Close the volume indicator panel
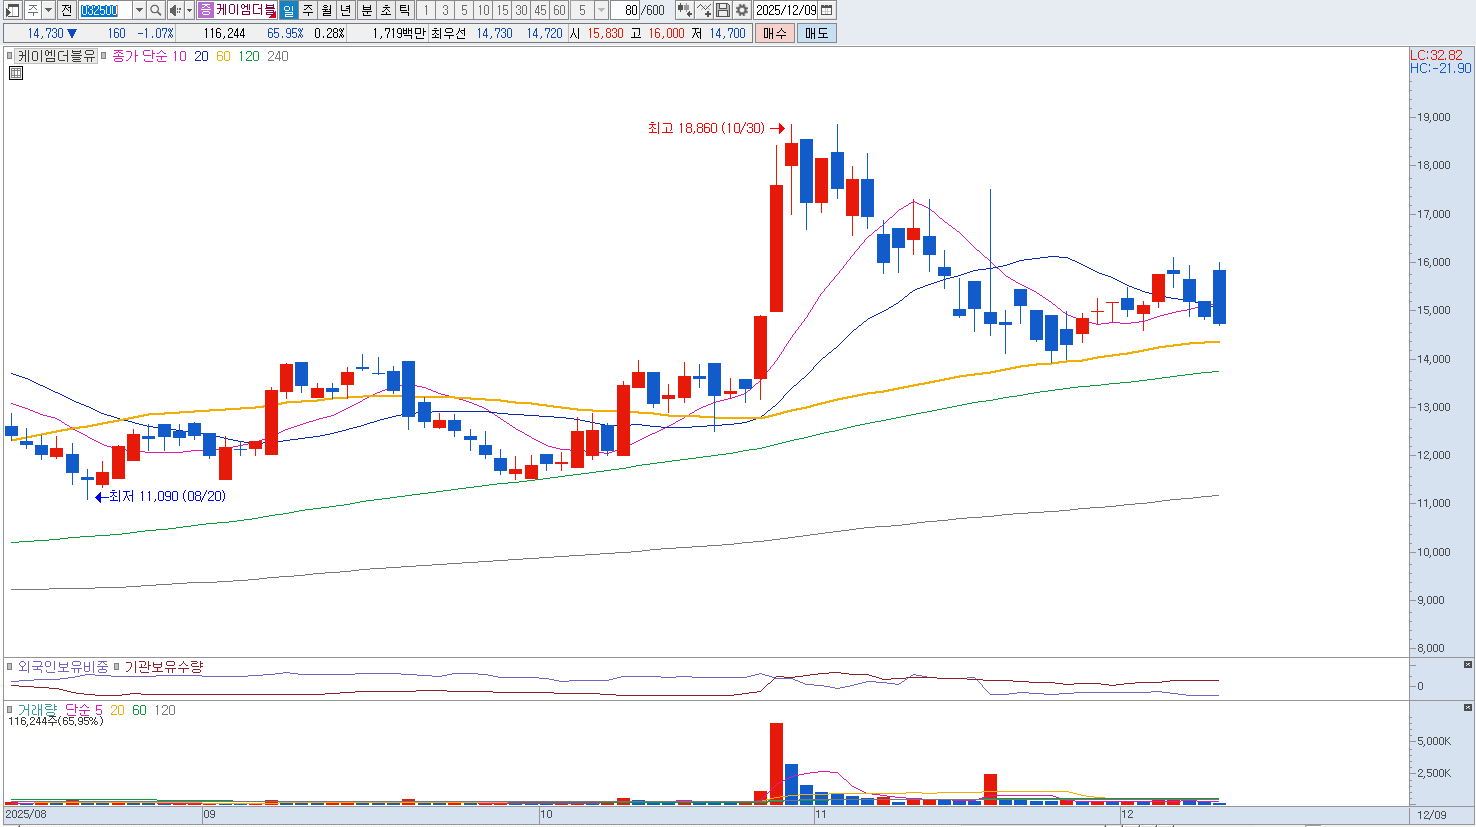 pyautogui.click(x=1468, y=708)
